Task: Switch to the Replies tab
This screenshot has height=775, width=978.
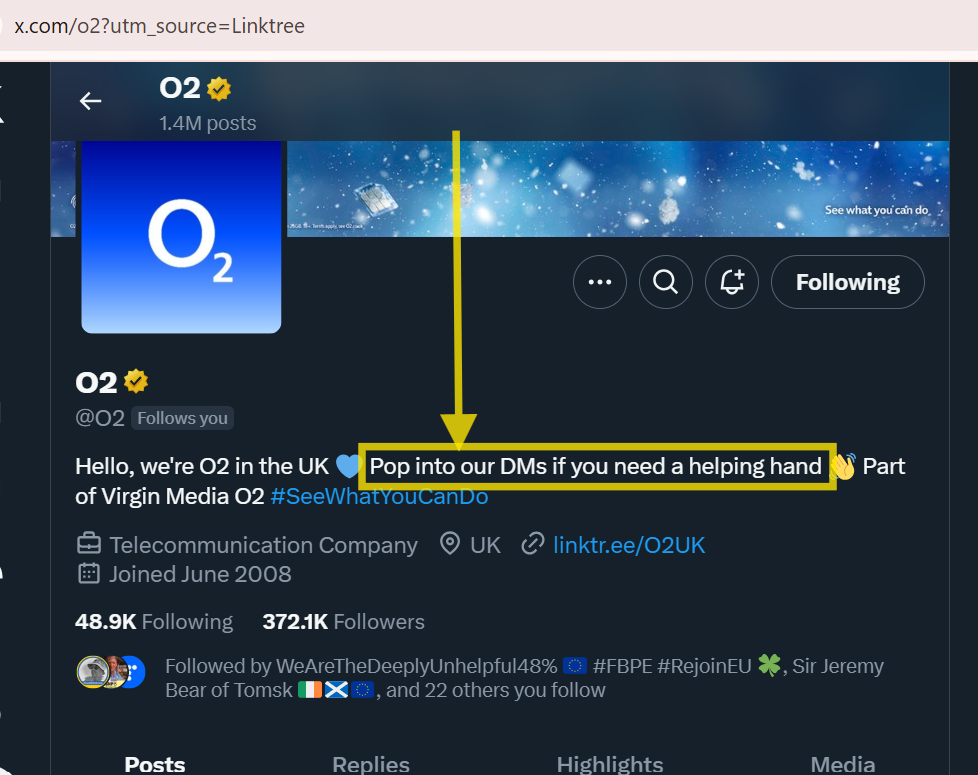Action: pyautogui.click(x=370, y=763)
